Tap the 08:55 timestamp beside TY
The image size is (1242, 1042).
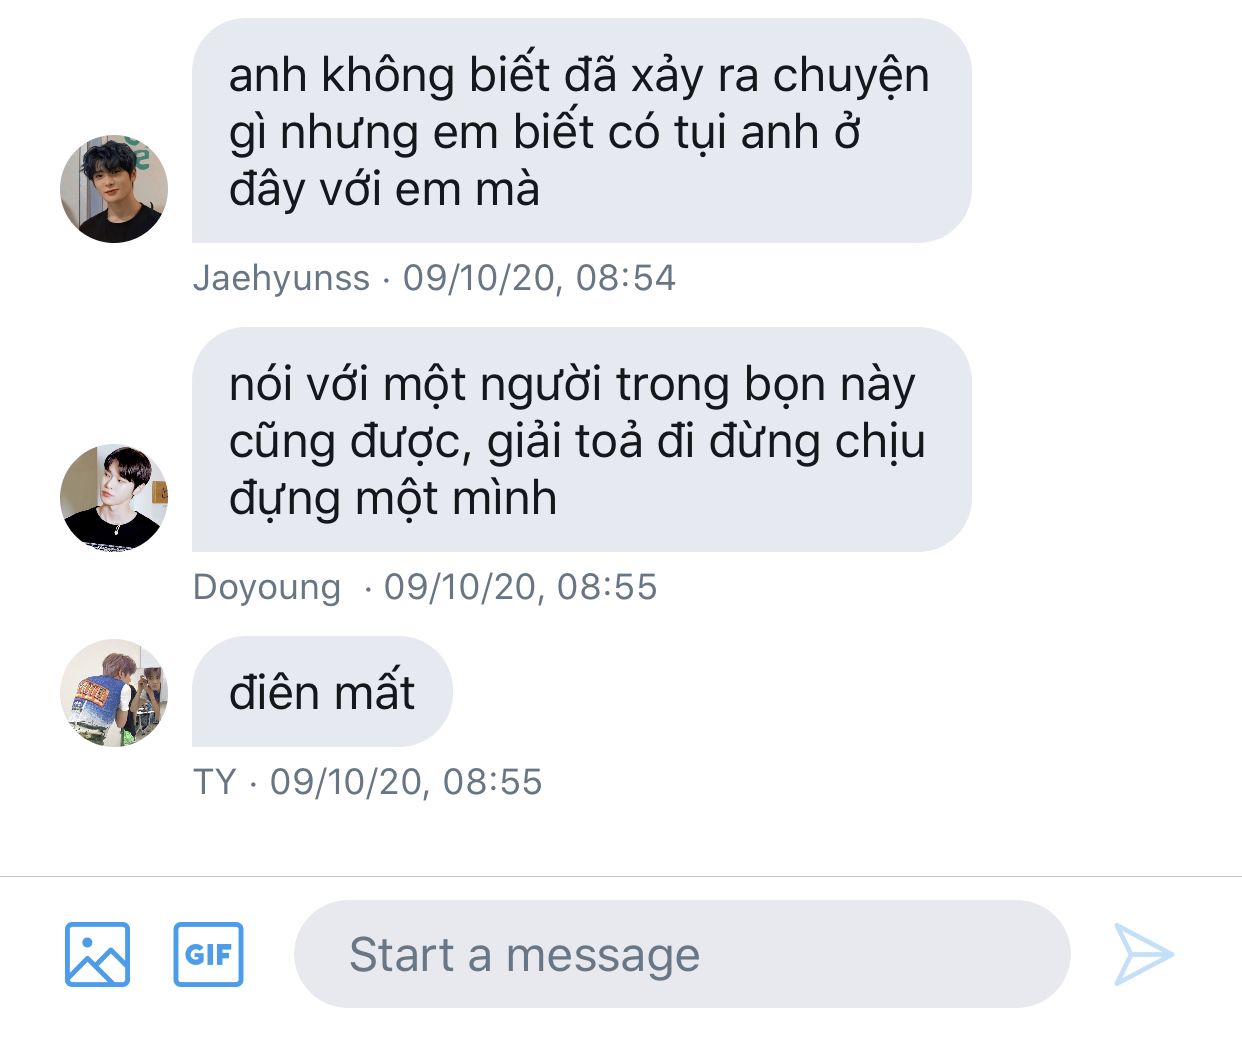[x=405, y=782]
